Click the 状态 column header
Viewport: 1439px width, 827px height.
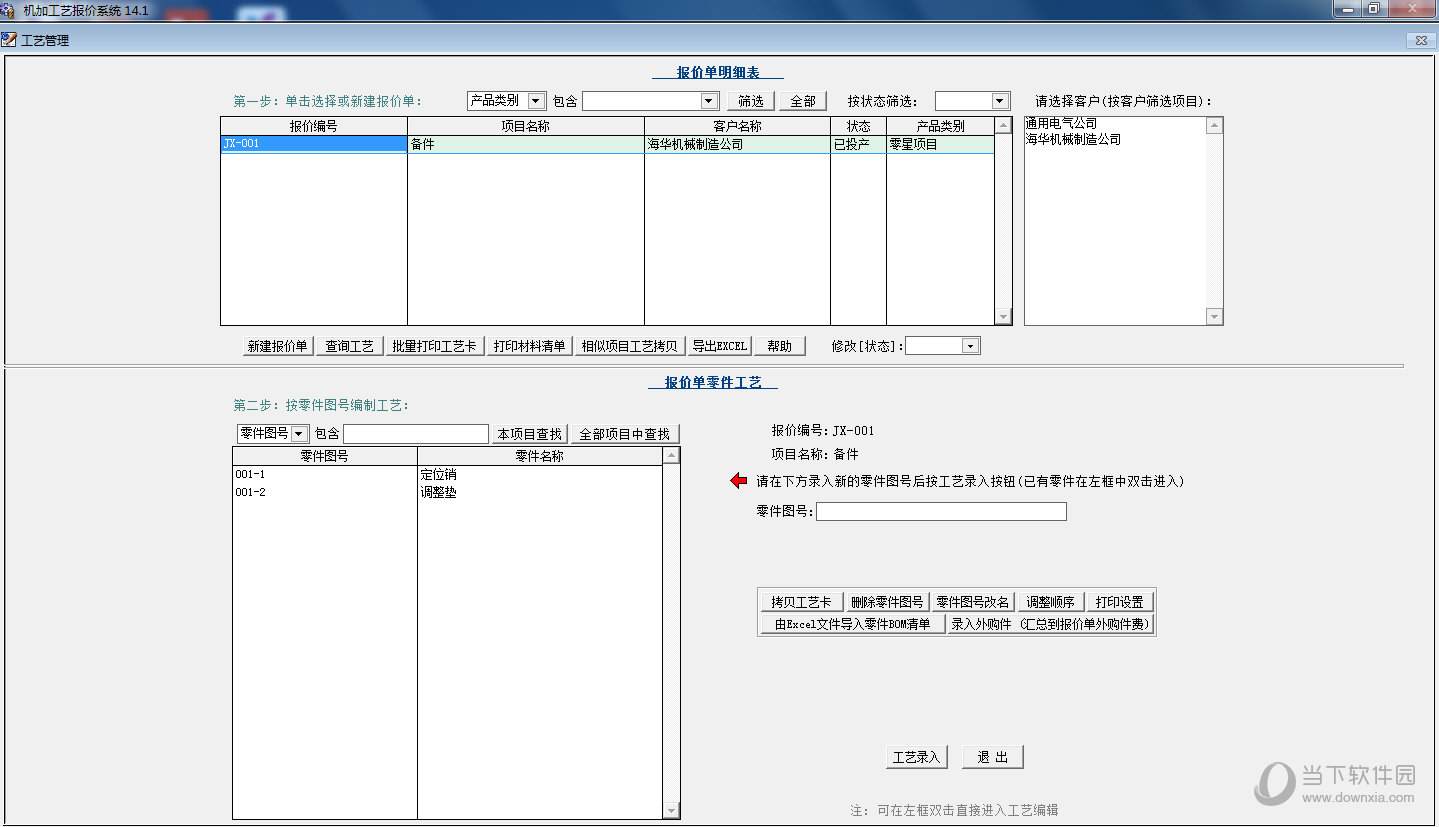click(x=858, y=126)
